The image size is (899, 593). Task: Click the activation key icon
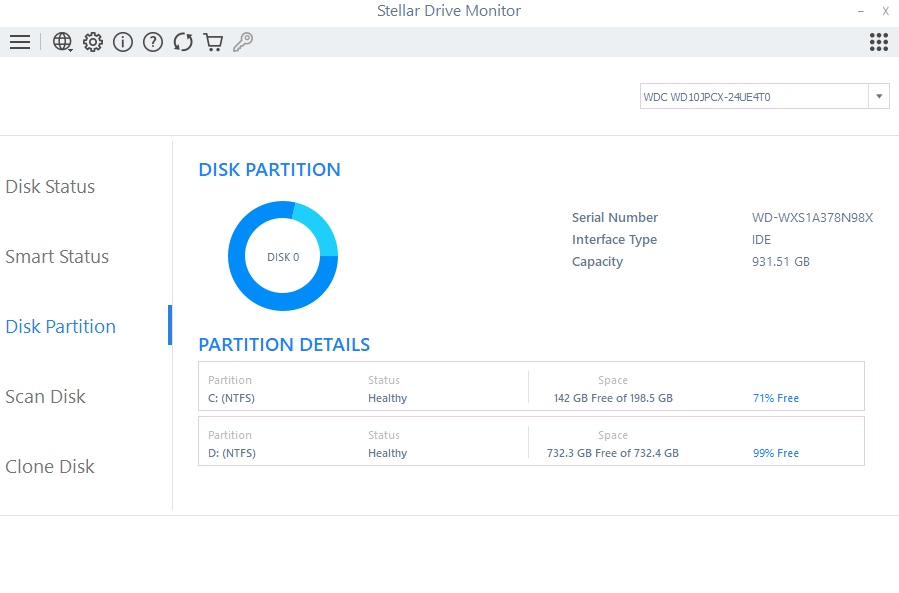(243, 42)
